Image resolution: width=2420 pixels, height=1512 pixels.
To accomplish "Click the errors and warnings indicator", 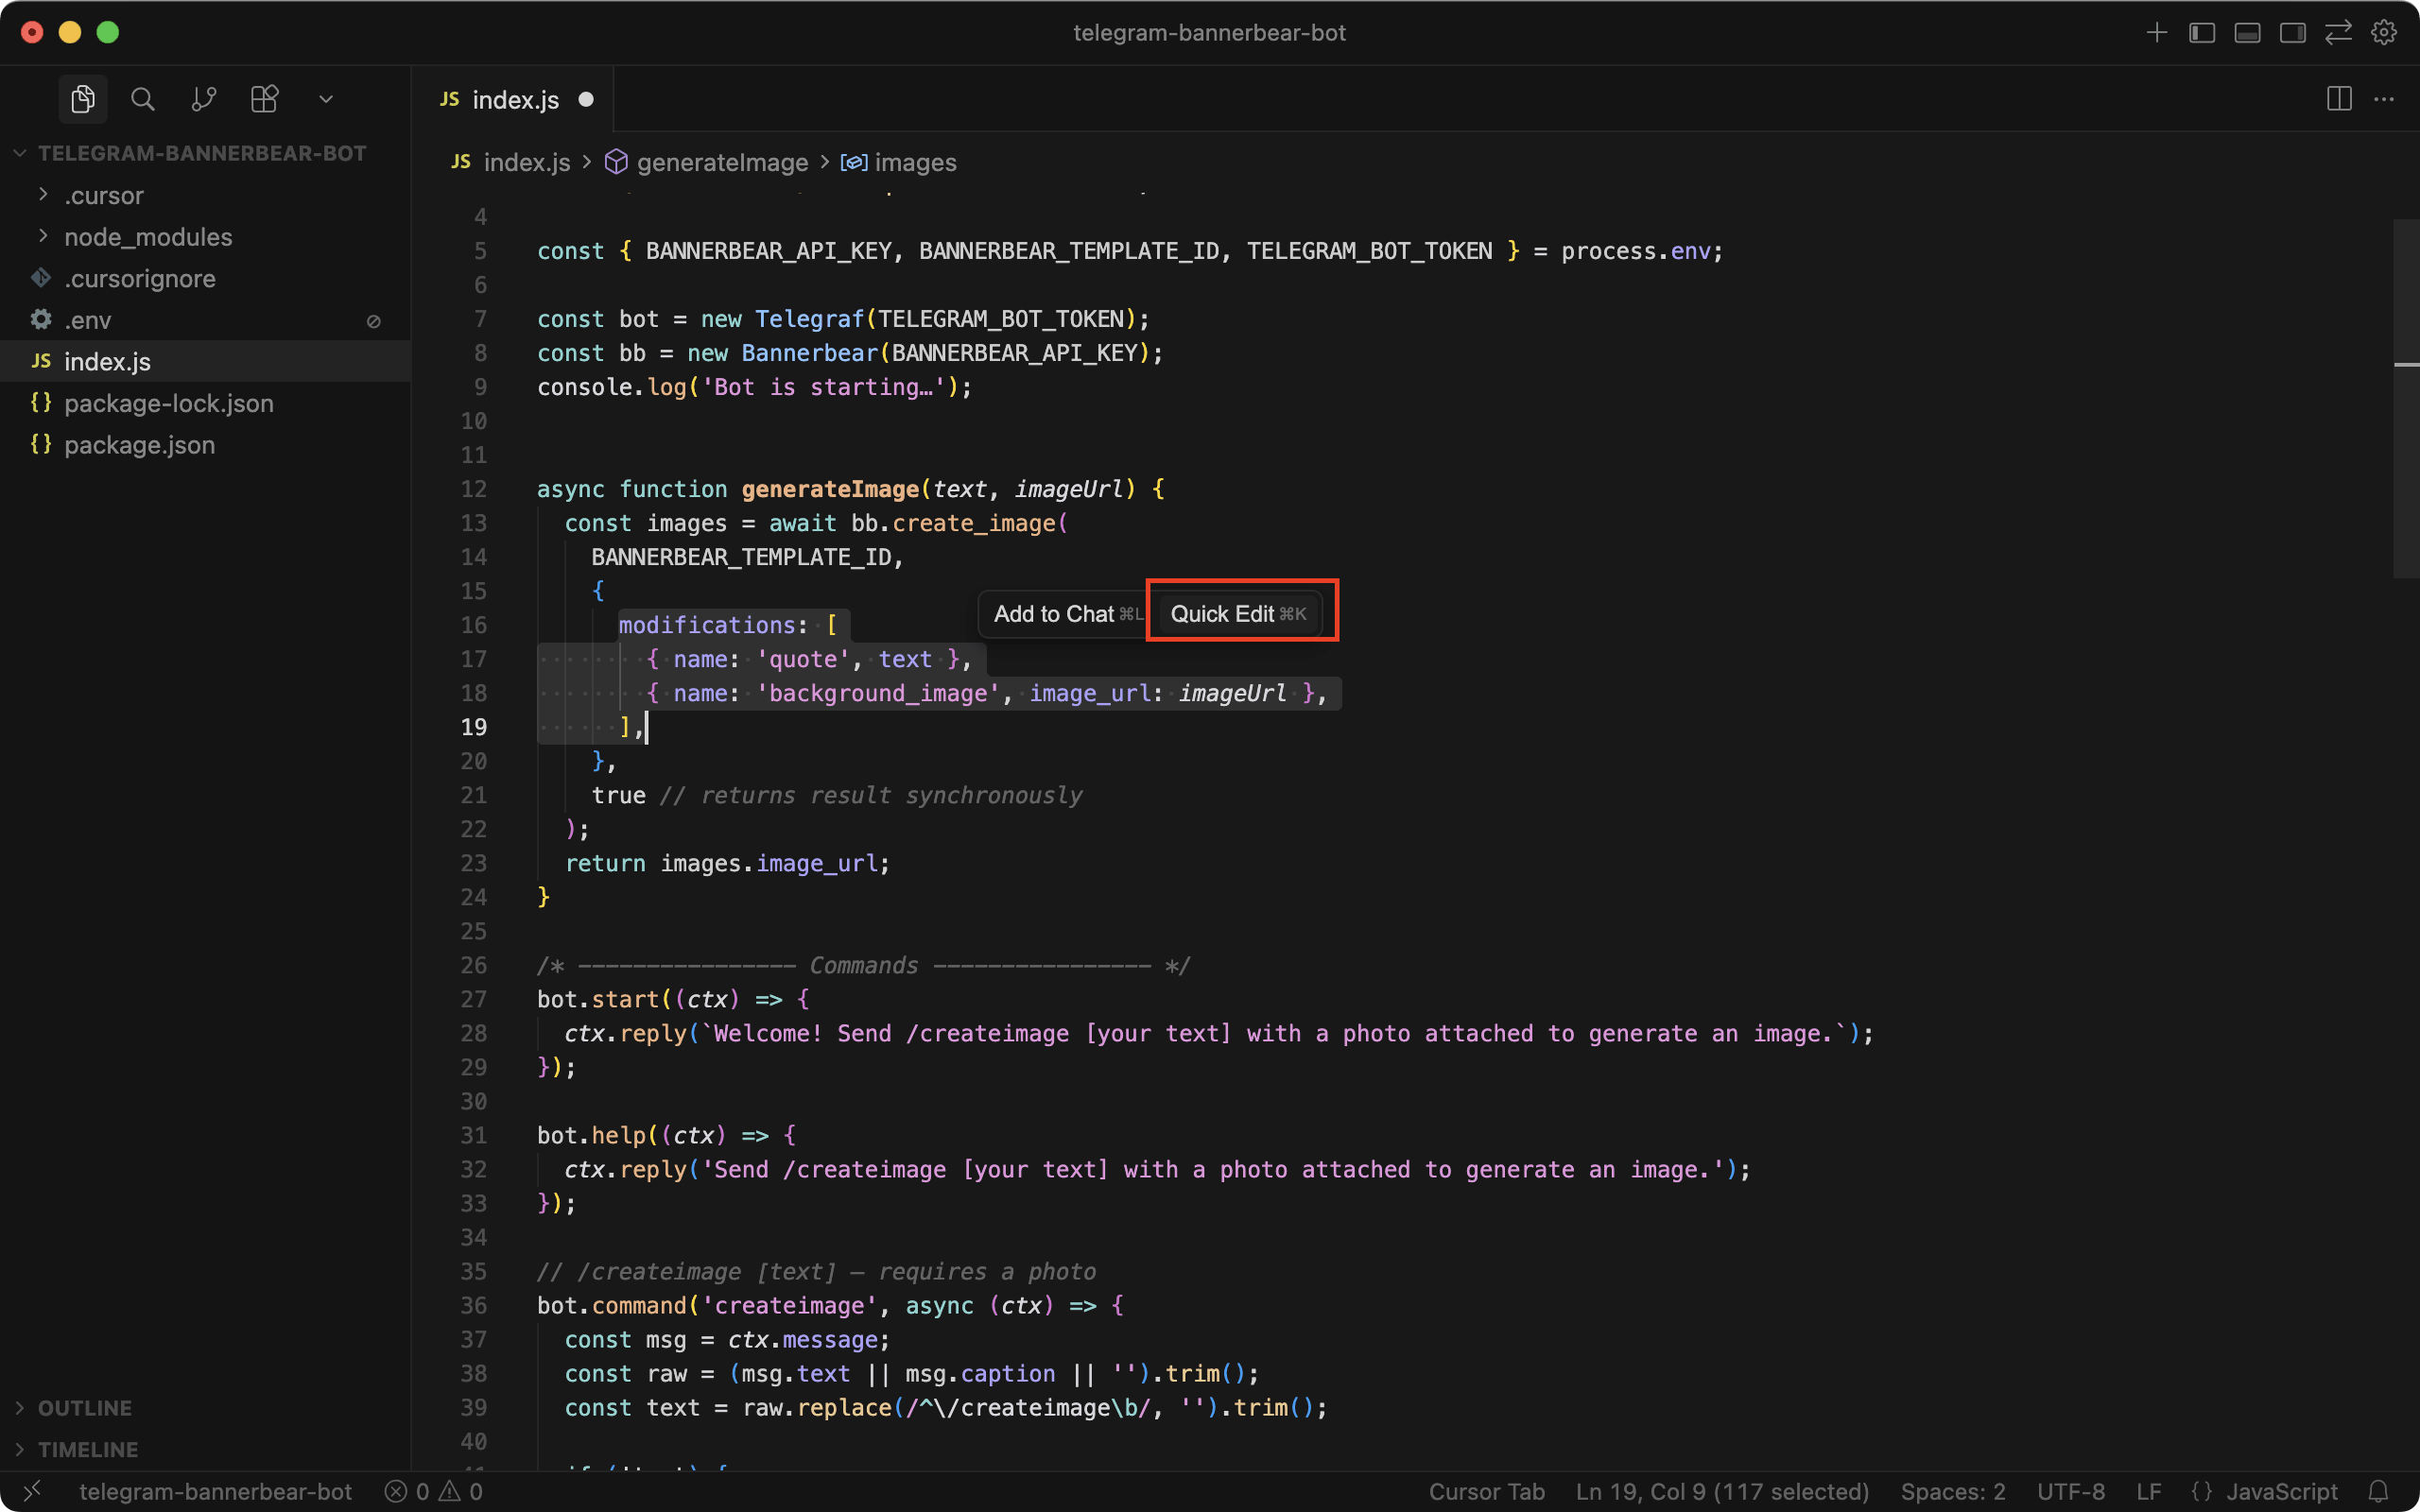I will tap(434, 1491).
